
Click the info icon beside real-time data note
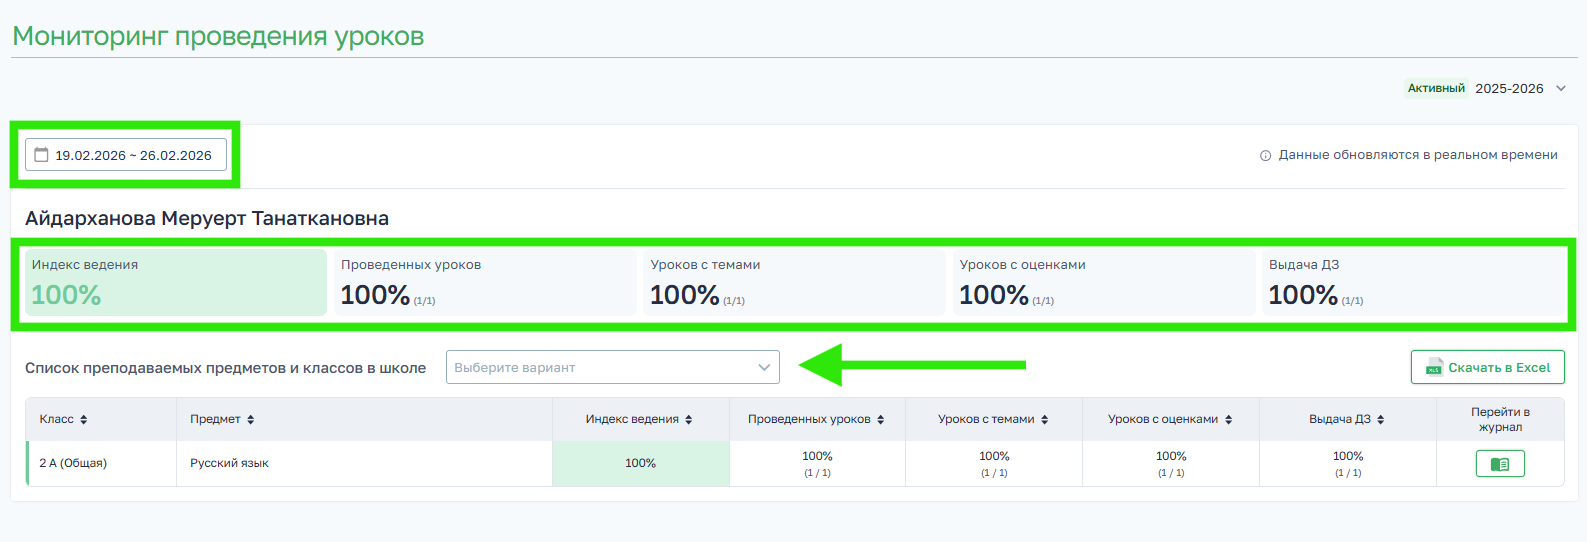pyautogui.click(x=1265, y=155)
